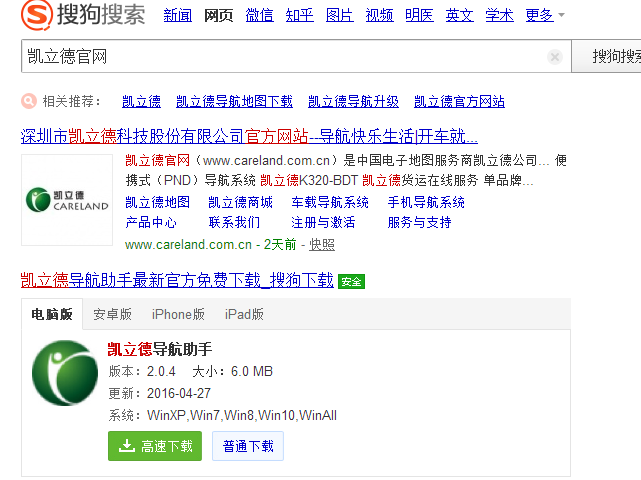Click the version text 2.0.4

[161, 371]
